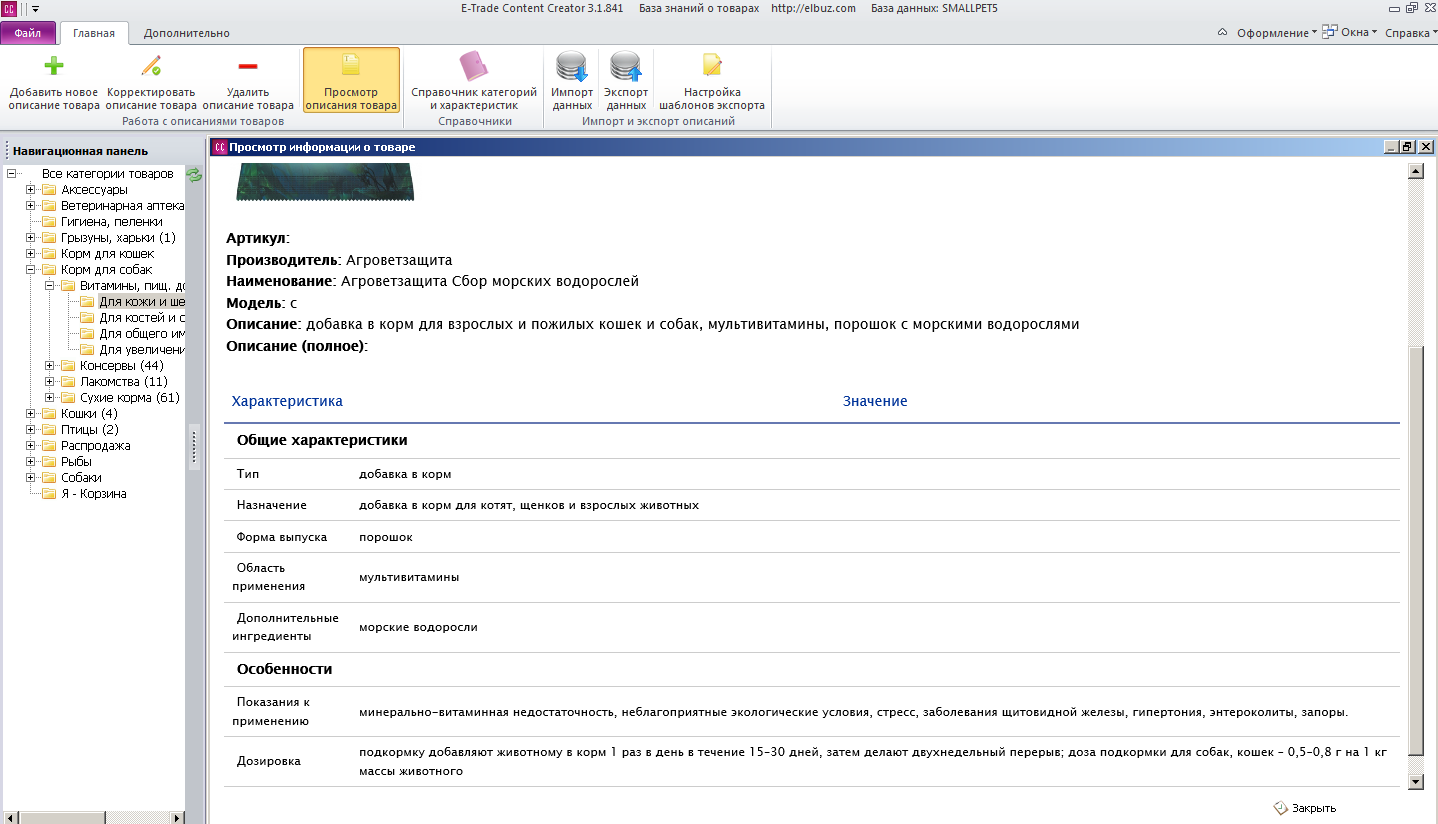Click the Импорт данных database icon
This screenshot has width=1438, height=824.
(x=572, y=67)
